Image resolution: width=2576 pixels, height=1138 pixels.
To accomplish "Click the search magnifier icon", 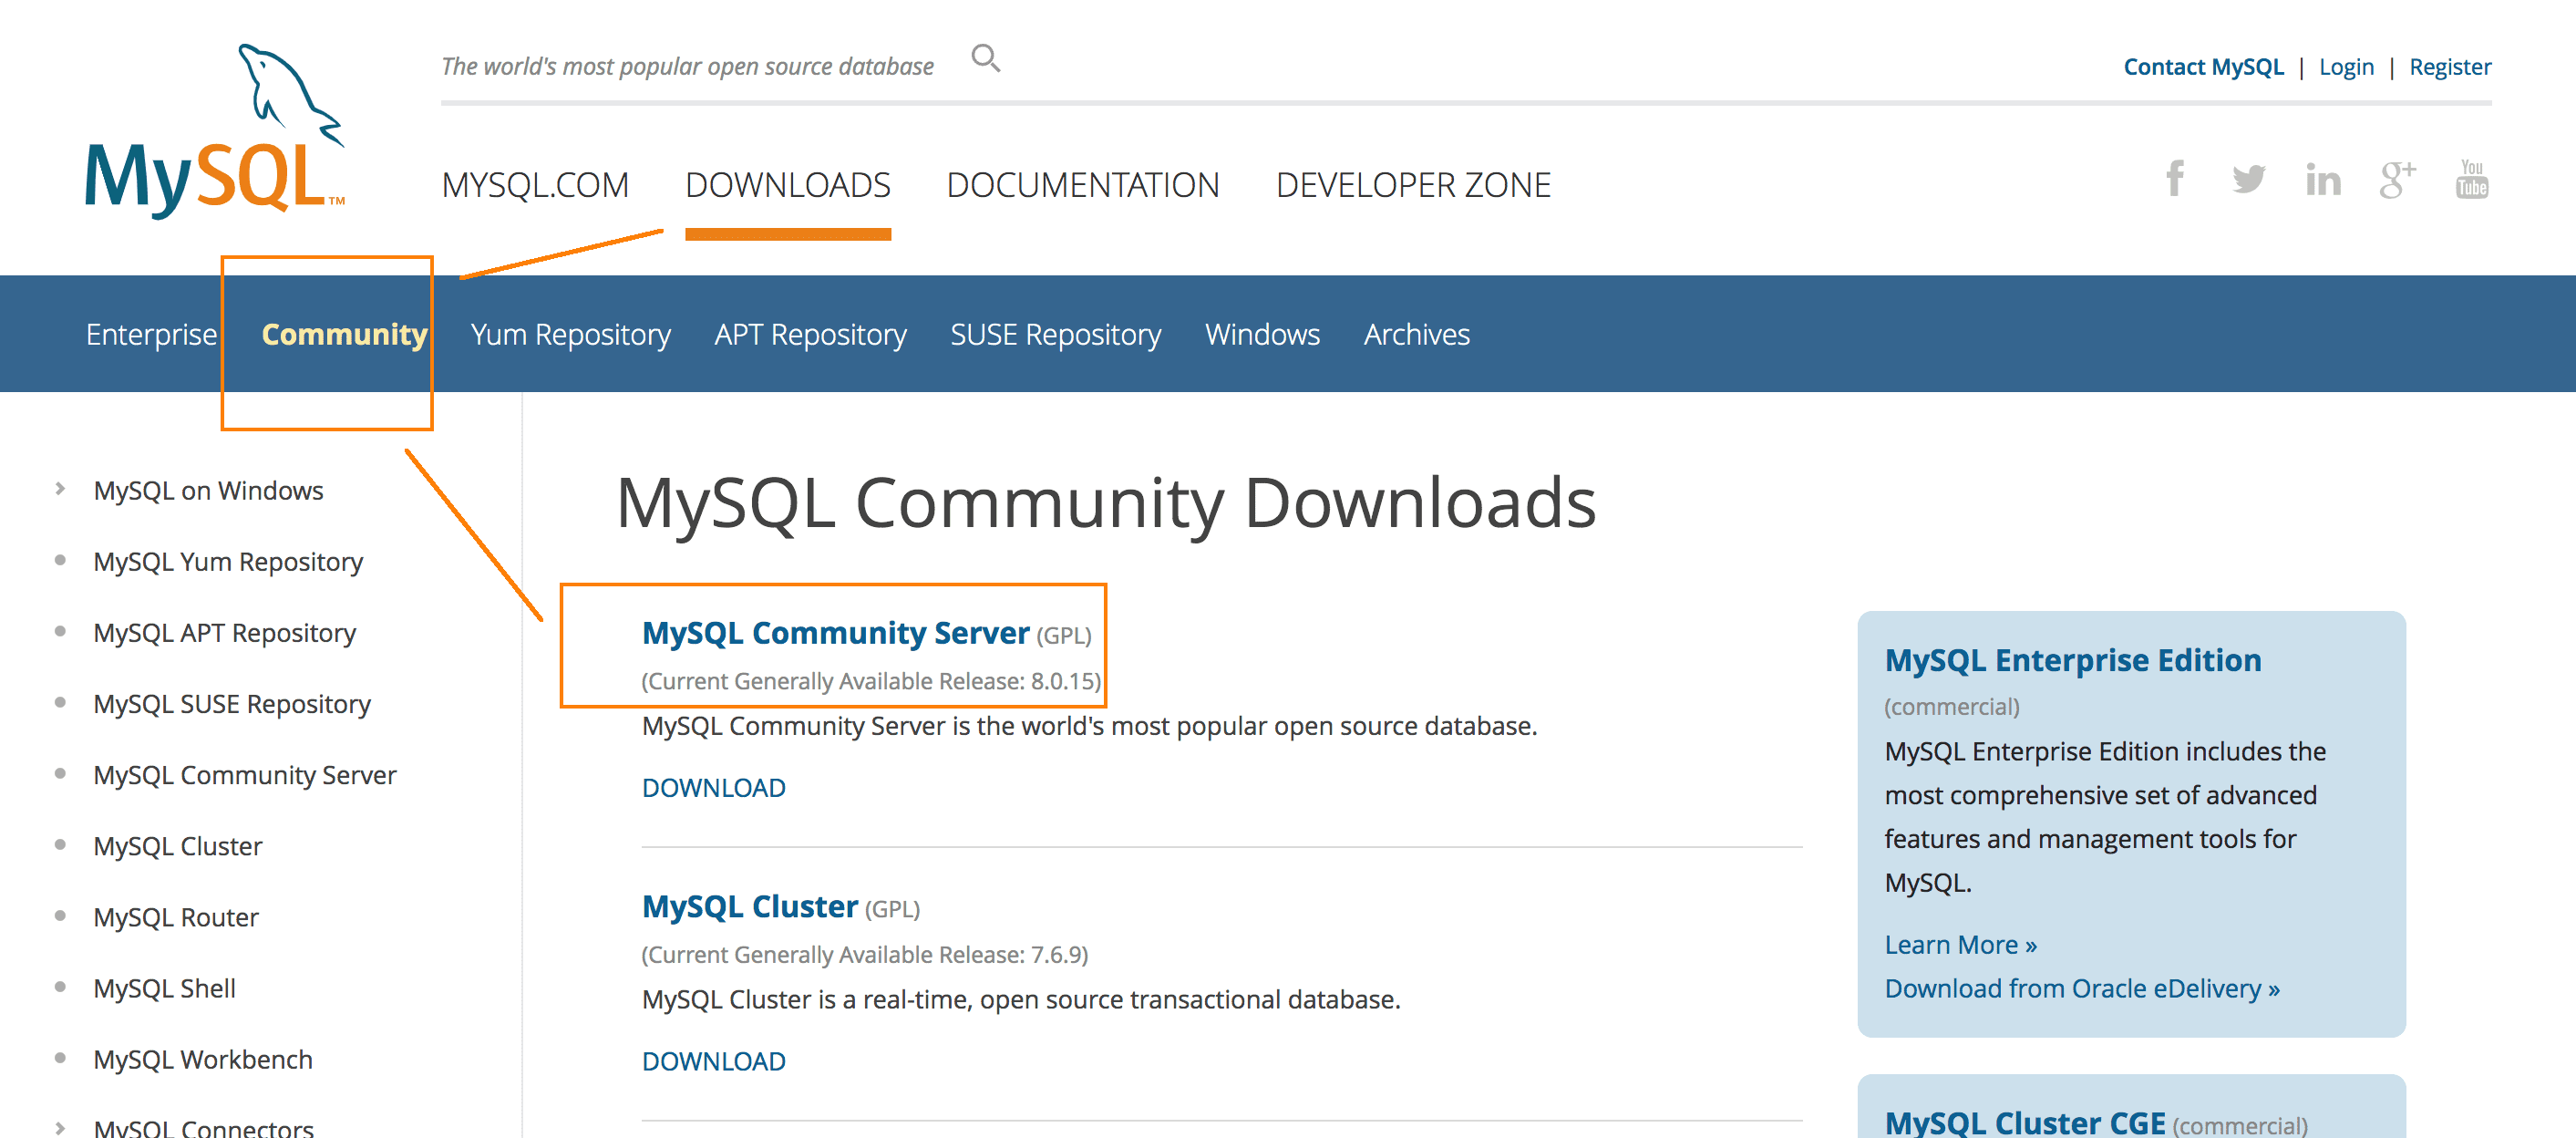I will point(985,59).
